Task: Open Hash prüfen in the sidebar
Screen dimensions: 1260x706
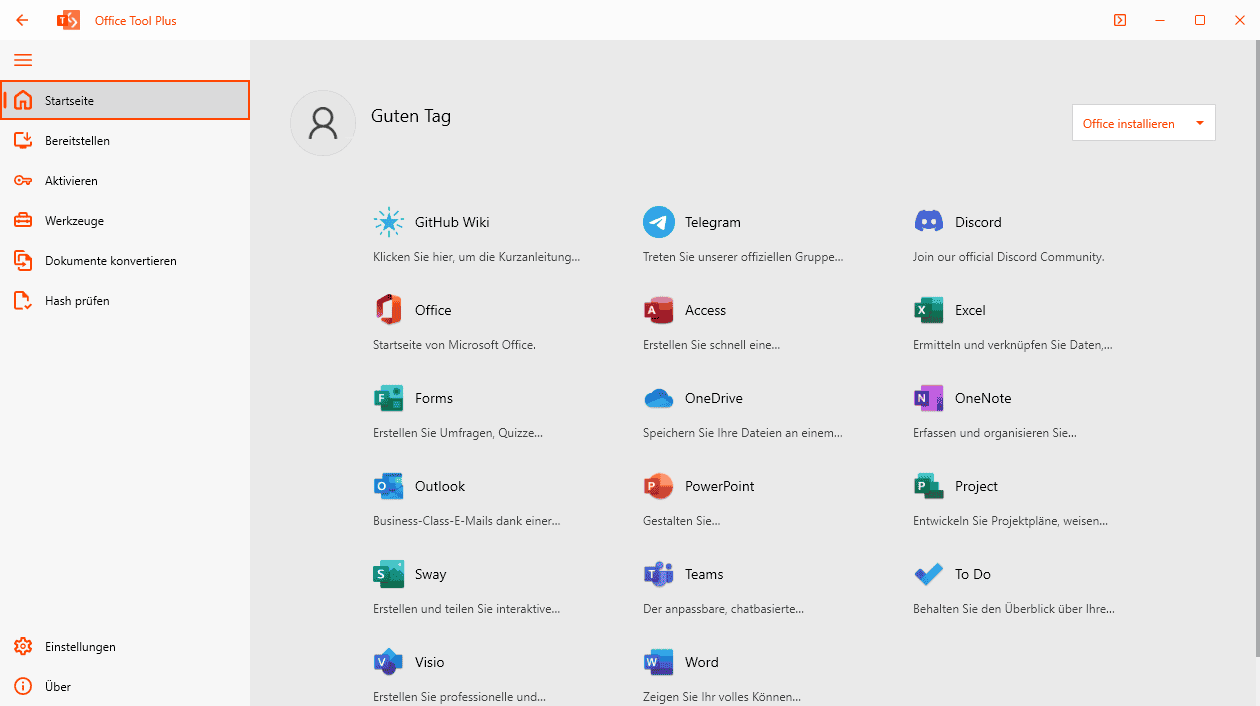Action: (125, 301)
